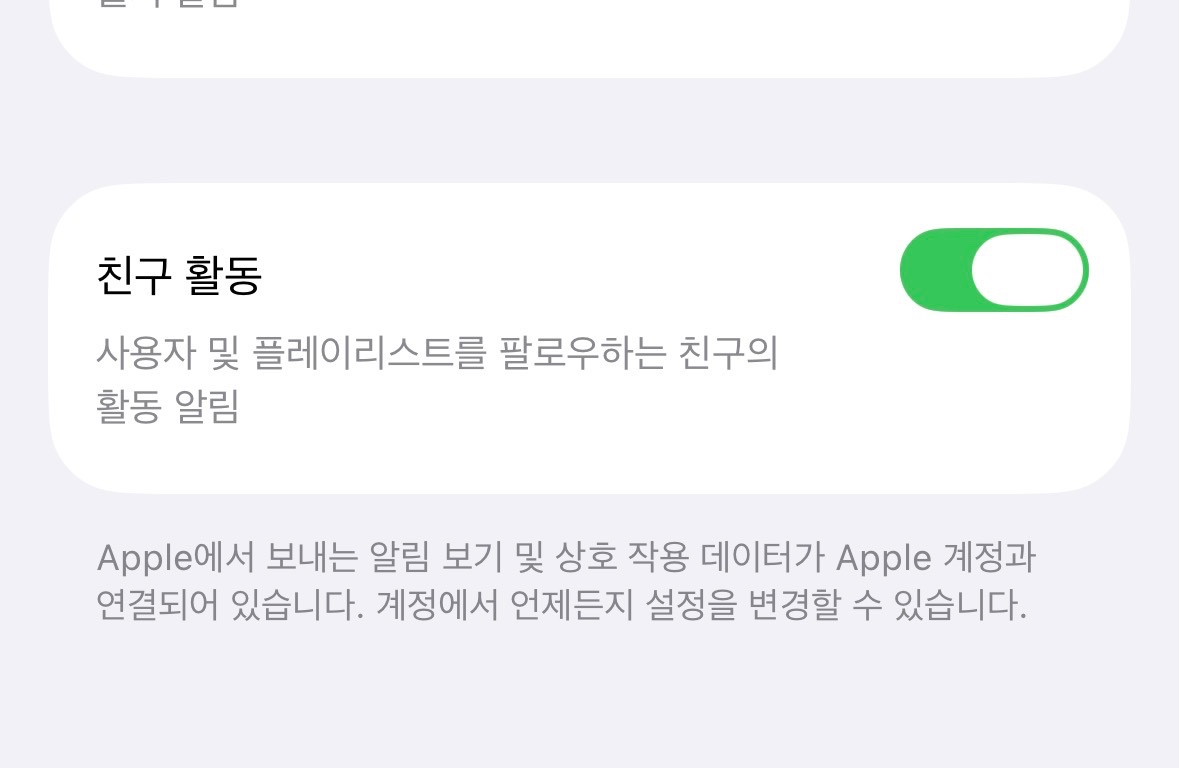Tap the white knob of the green switch
Image resolution: width=1179 pixels, height=768 pixels.
pos(1029,270)
